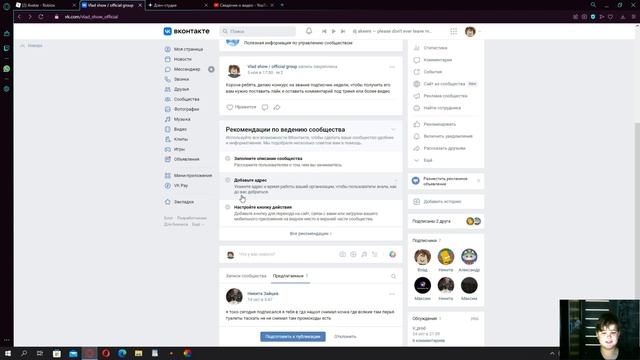Click the Клипы sidebar icon
640x360 pixels.
click(168, 139)
